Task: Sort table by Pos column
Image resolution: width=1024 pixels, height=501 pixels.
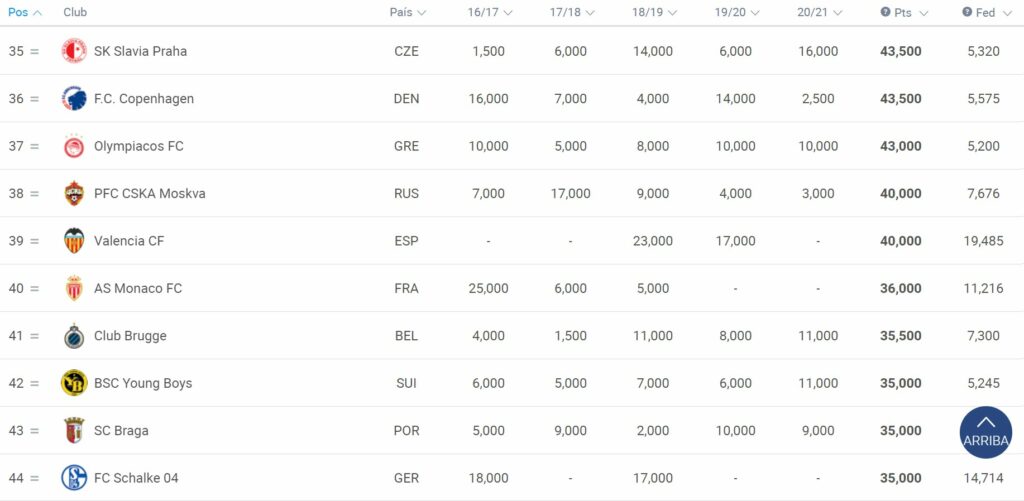Action: coord(25,12)
